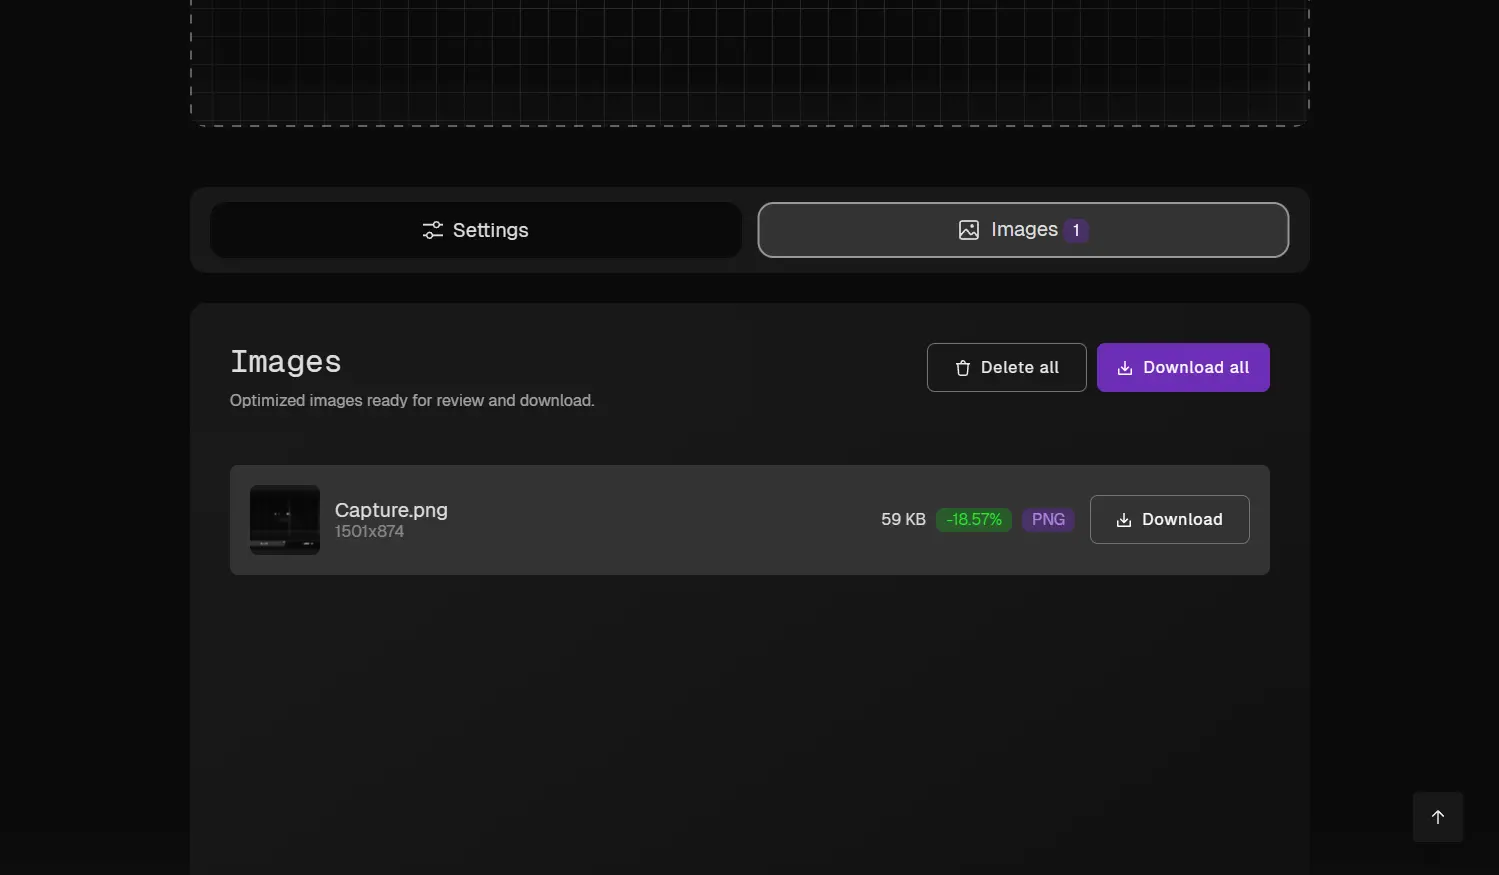Viewport: 1499px width, 875px height.
Task: Click the trash can icon in Delete all
Action: point(962,368)
